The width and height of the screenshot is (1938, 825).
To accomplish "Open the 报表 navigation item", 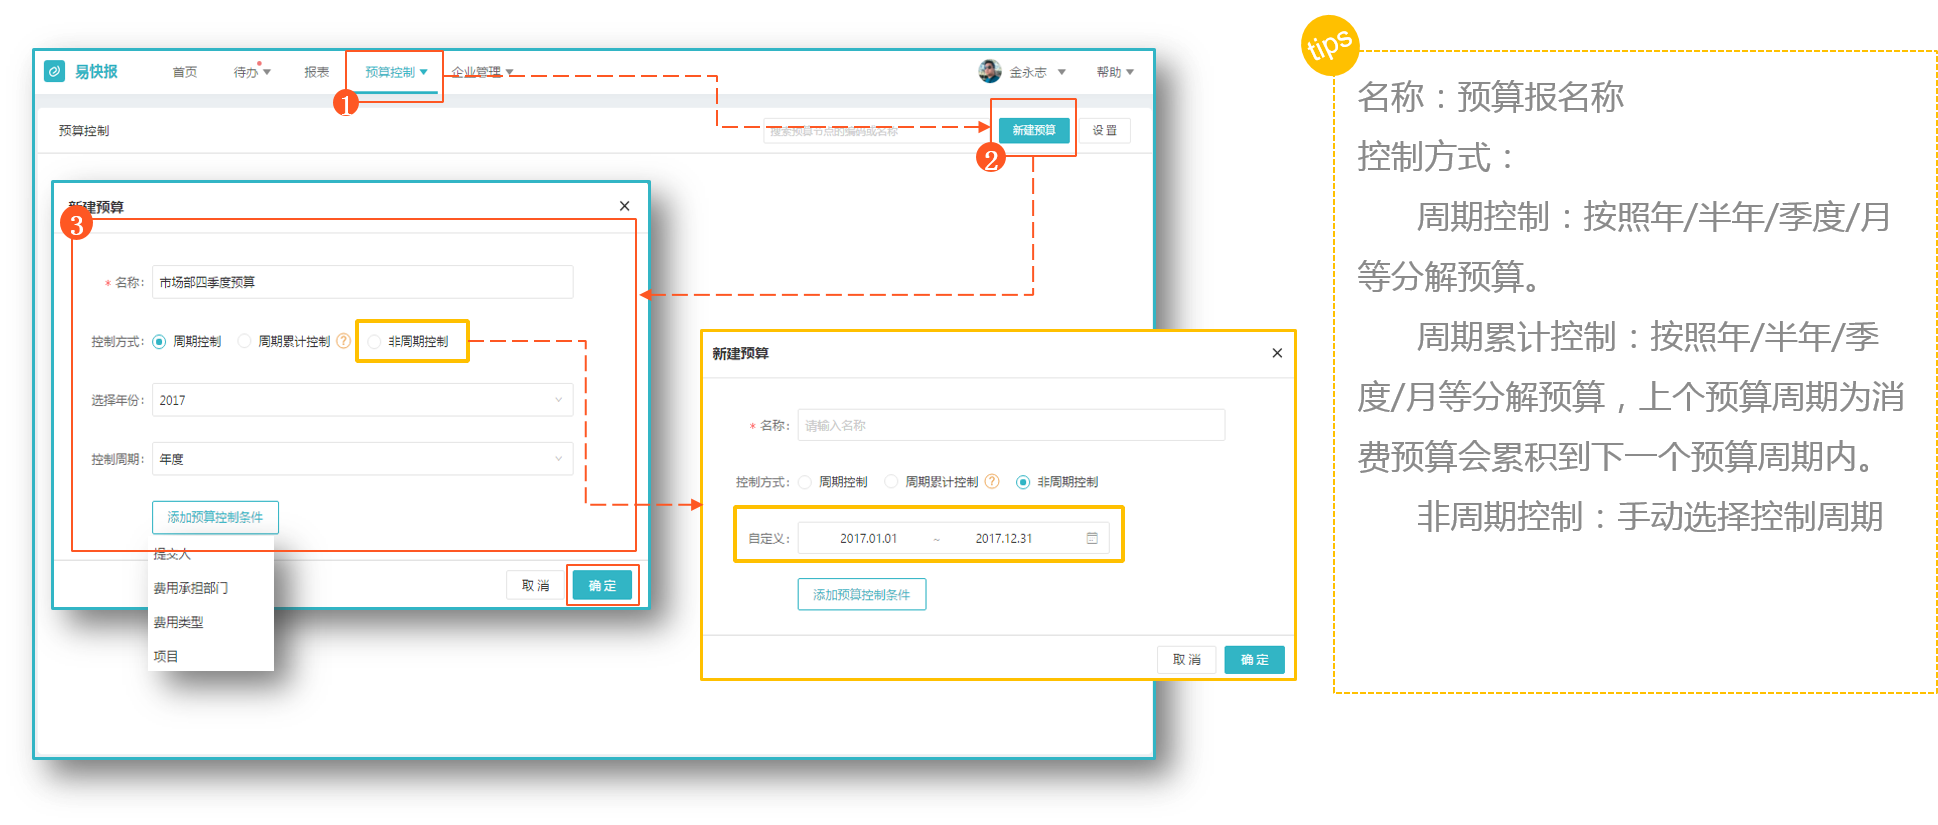I will click(317, 72).
